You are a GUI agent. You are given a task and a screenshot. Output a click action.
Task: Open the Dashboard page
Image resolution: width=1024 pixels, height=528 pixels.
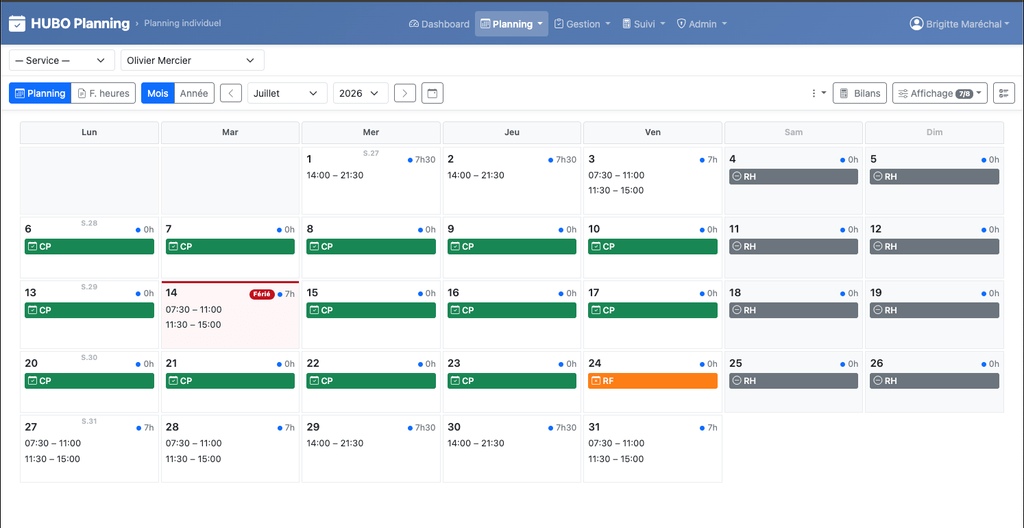pos(439,24)
